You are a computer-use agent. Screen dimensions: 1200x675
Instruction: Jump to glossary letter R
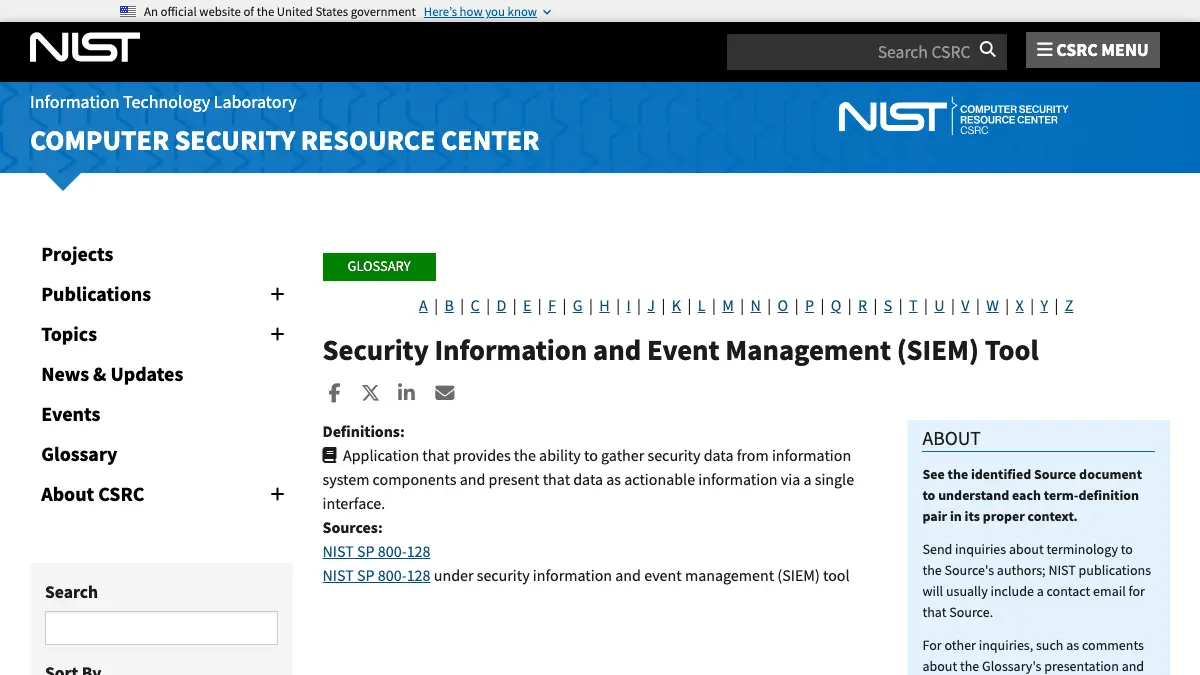click(863, 306)
